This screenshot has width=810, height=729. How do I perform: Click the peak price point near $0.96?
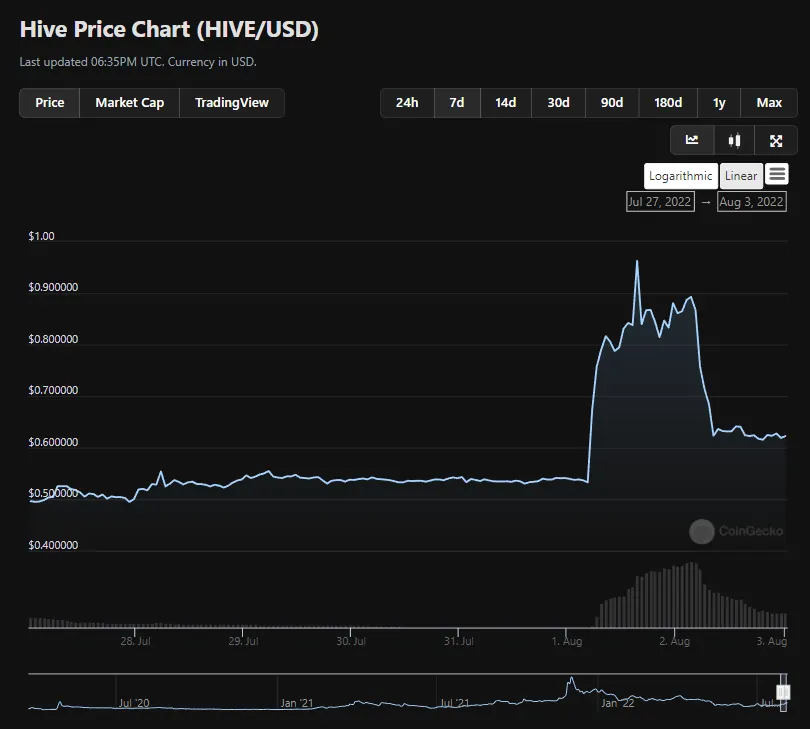[637, 261]
